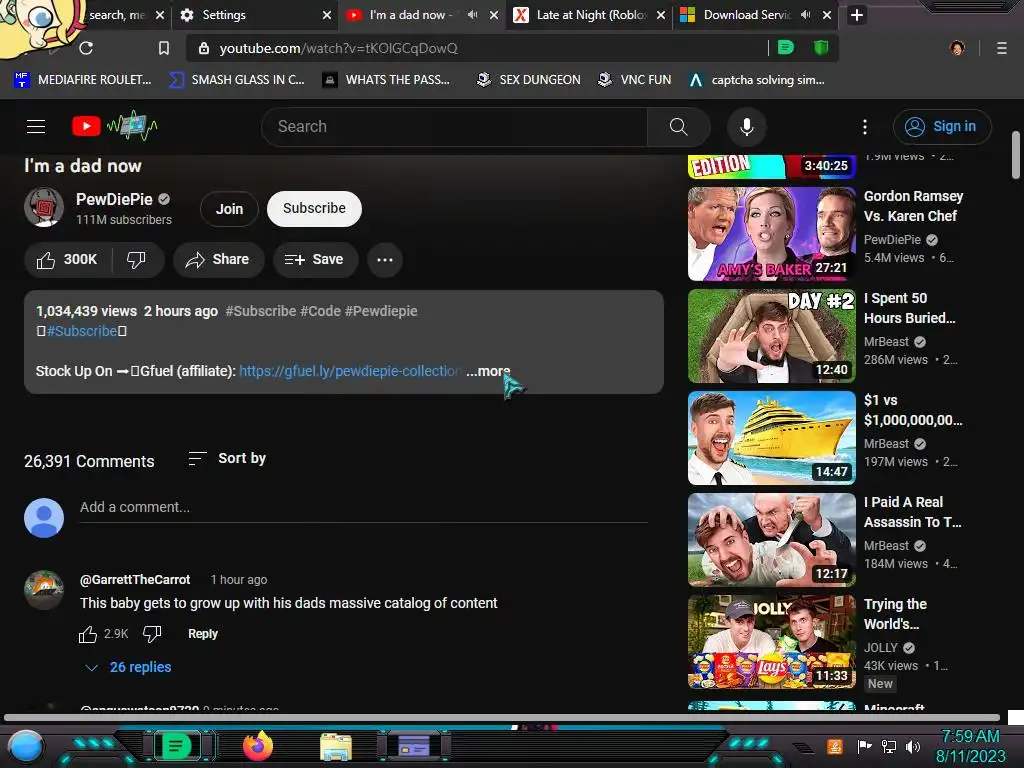Open YouTube settings three-dot menu

pyautogui.click(x=865, y=127)
